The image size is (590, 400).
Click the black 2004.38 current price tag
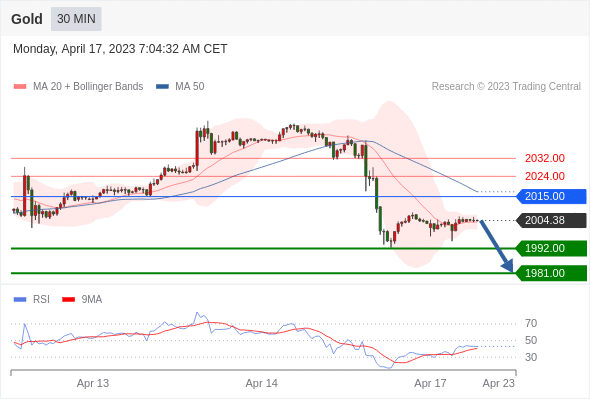coord(551,221)
